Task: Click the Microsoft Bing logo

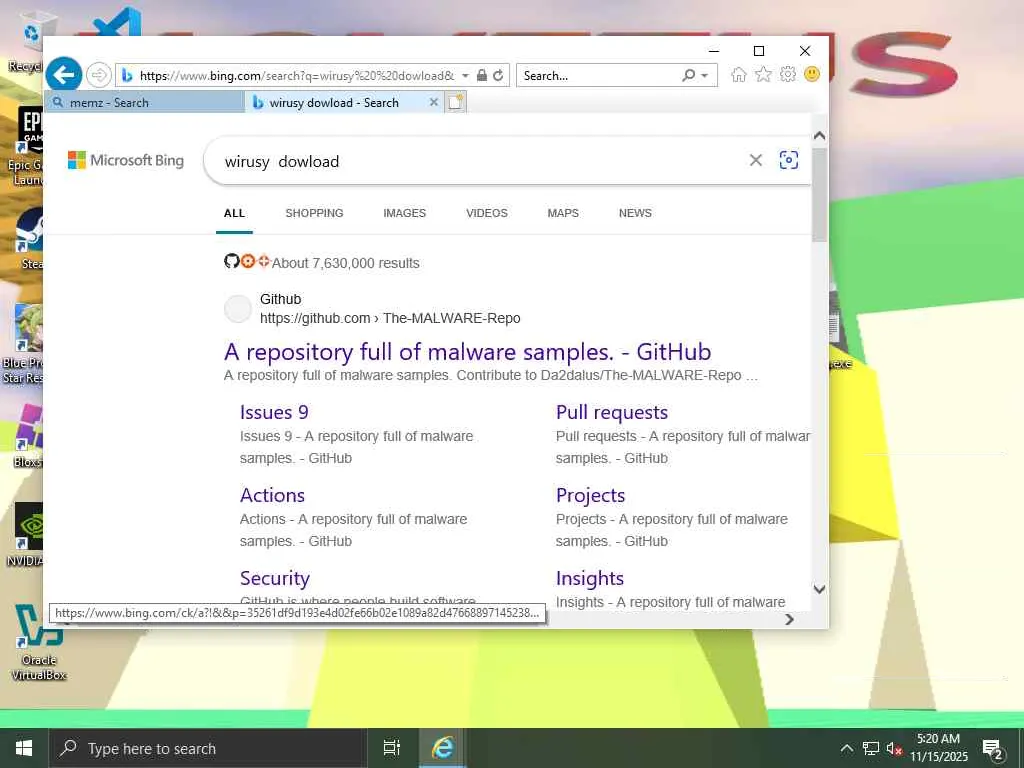Action: tap(126, 160)
